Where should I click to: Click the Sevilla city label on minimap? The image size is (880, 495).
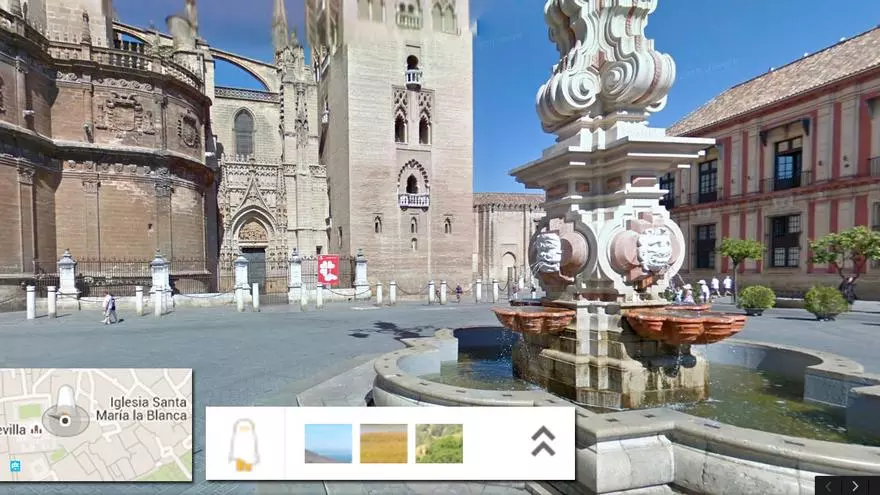(x=12, y=429)
